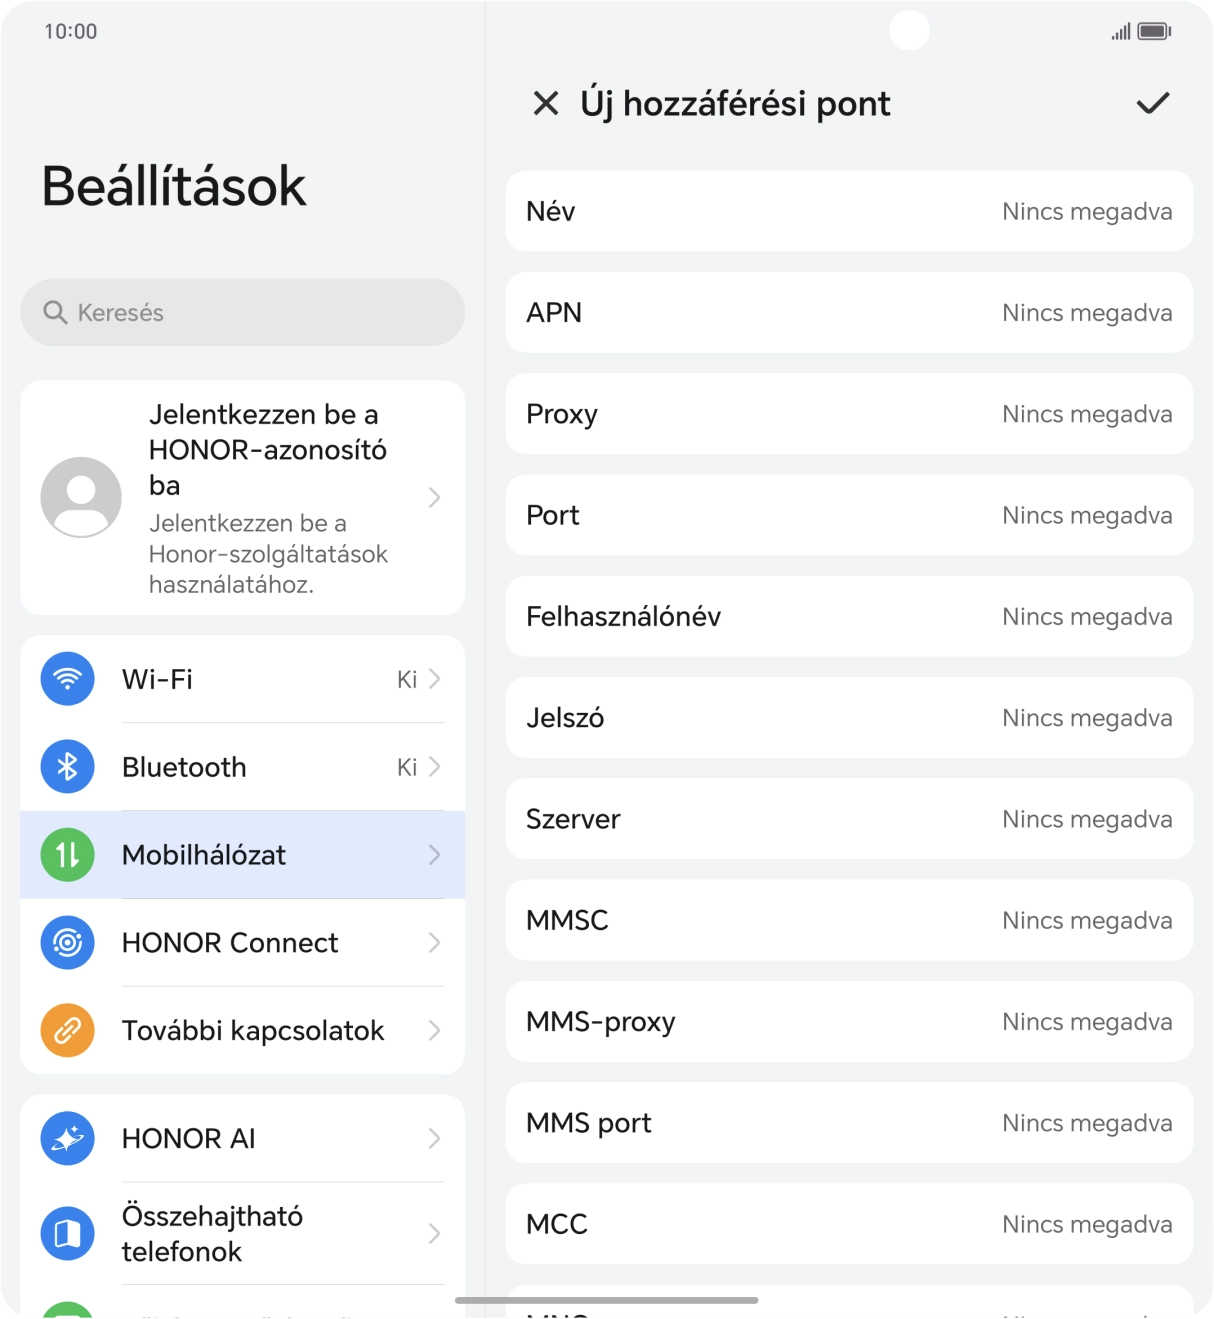Select the HONOR Connect icon
Screen dimensions: 1214x1319
coord(66,942)
